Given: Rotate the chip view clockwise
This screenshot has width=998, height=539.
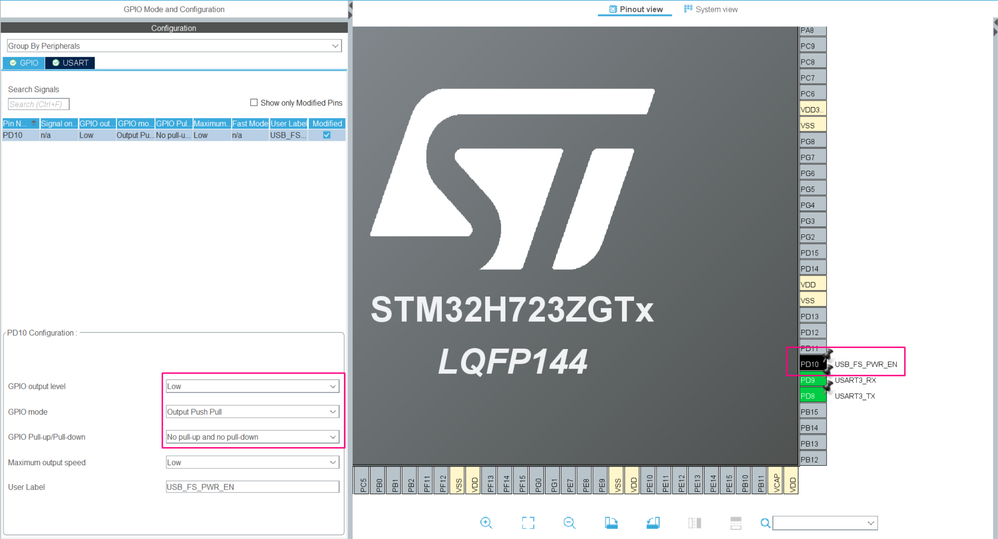Looking at the screenshot, I should click(611, 522).
